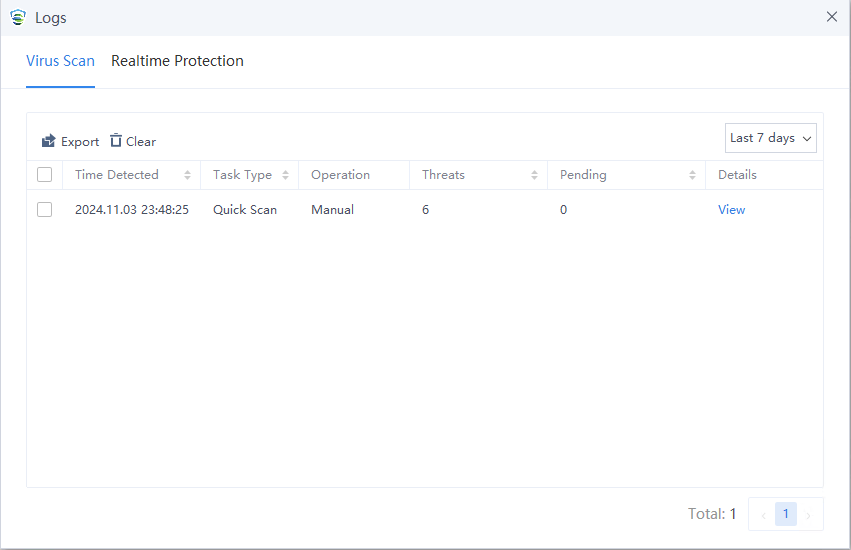View details of the Quick Scan log
851x550 pixels.
tap(731, 210)
